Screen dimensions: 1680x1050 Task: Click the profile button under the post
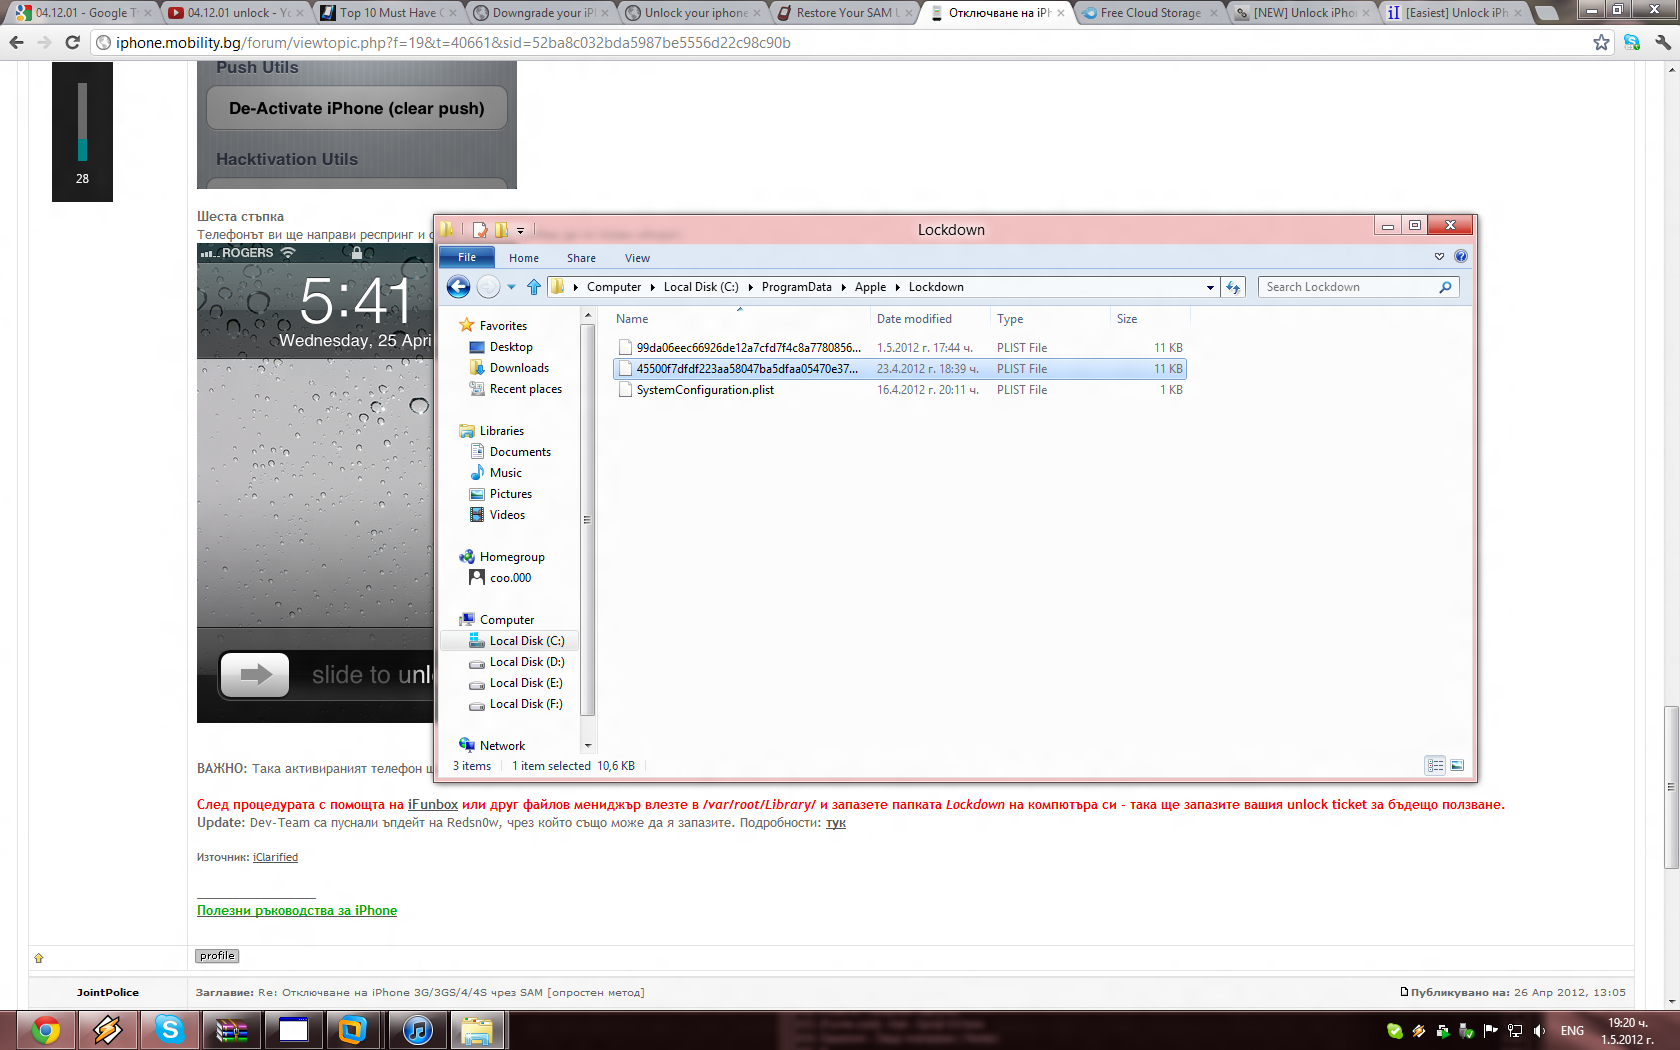[x=217, y=956]
